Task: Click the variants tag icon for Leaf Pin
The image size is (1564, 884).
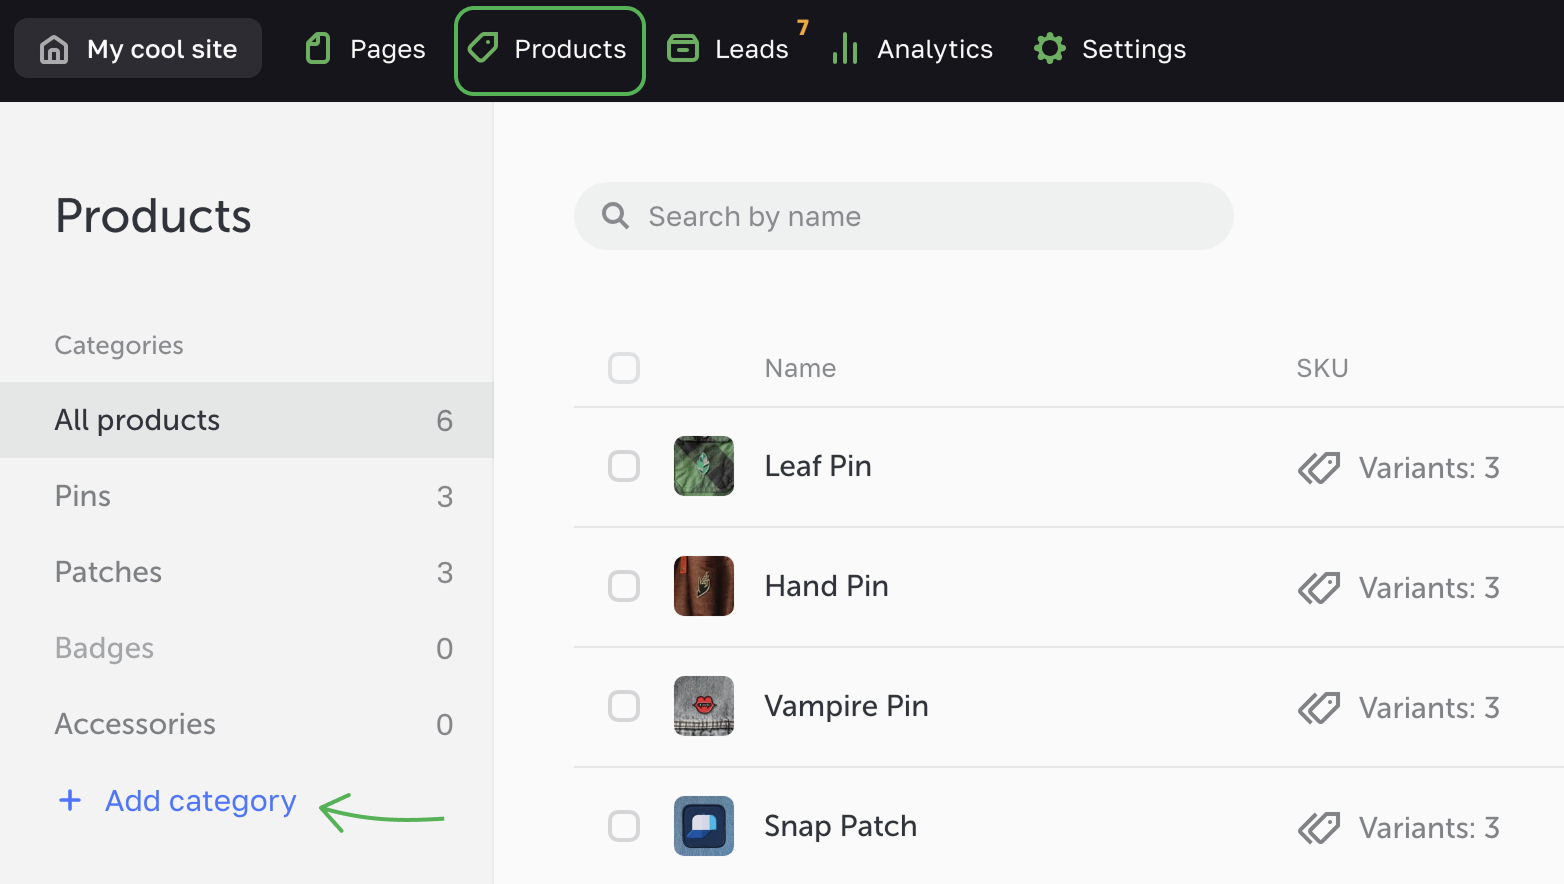Action: pos(1319,467)
